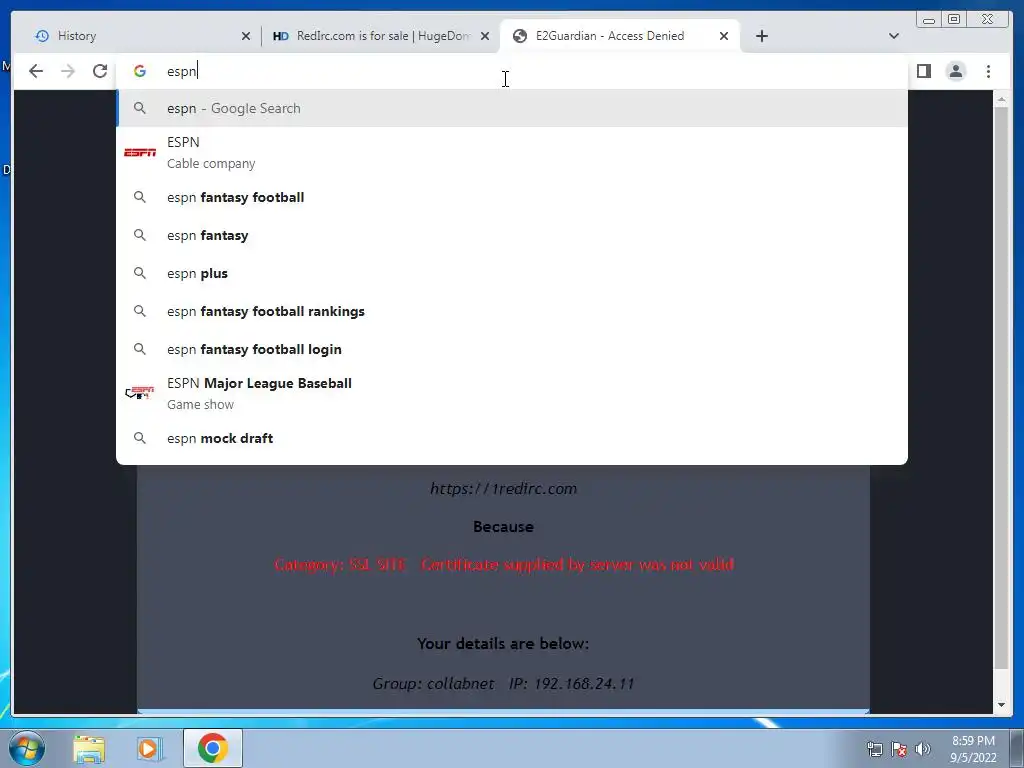The height and width of the screenshot is (768, 1024).
Task: Select the E2Guardian - Access Denied tab
Action: tap(619, 36)
